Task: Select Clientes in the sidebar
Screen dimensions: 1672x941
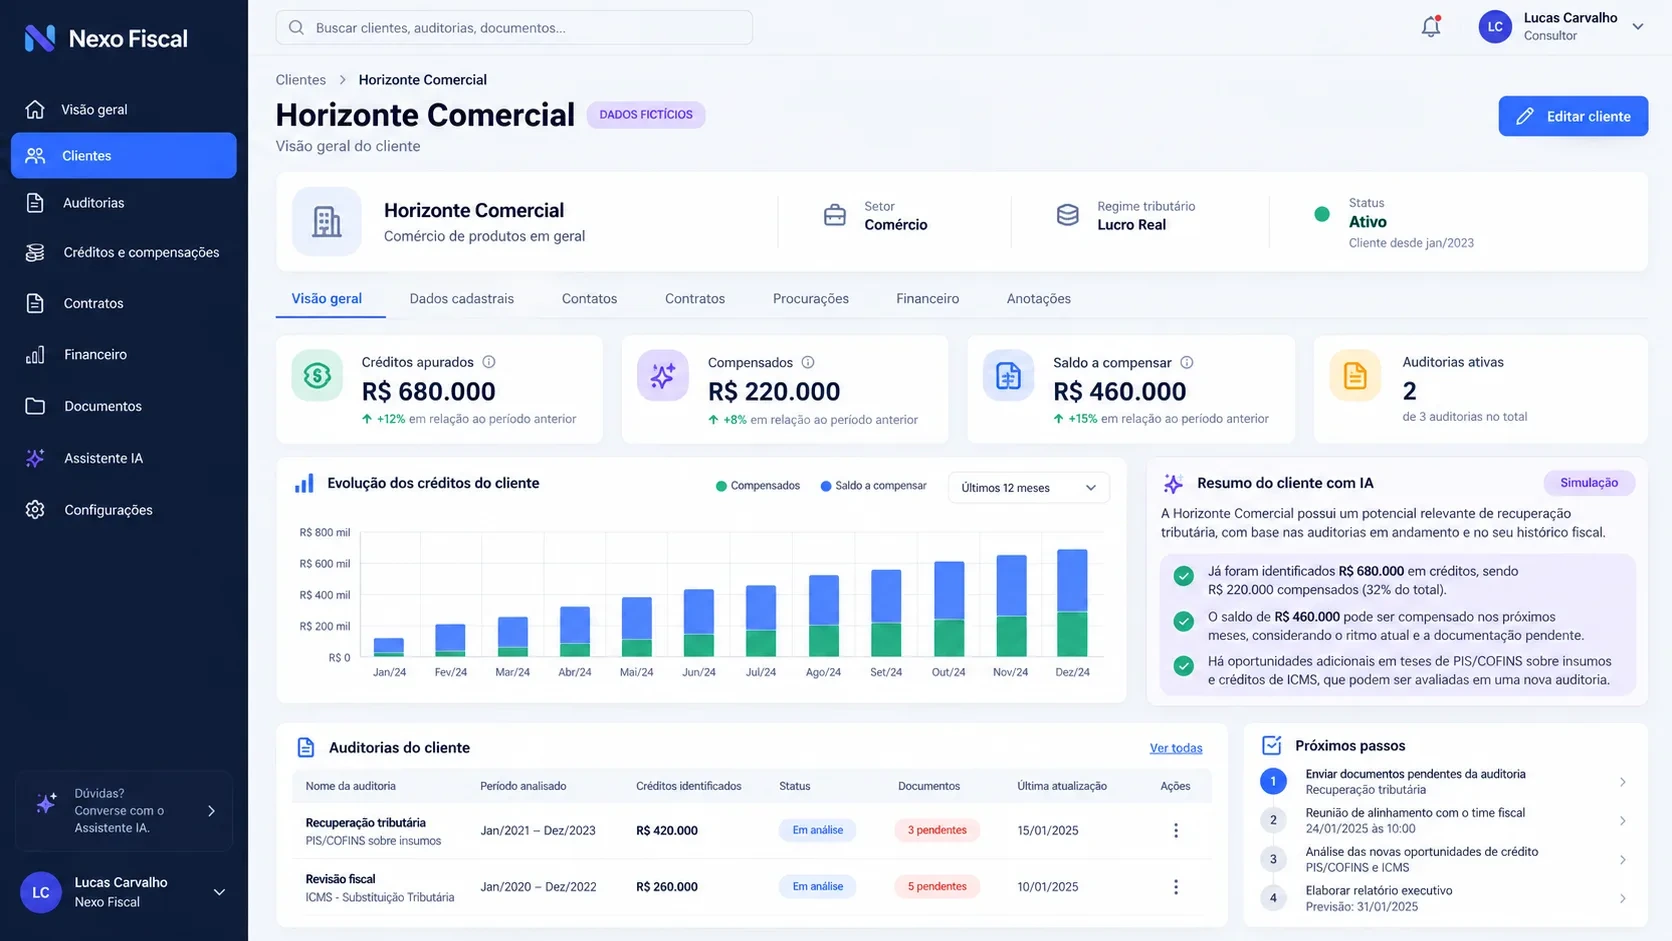Action: point(124,156)
